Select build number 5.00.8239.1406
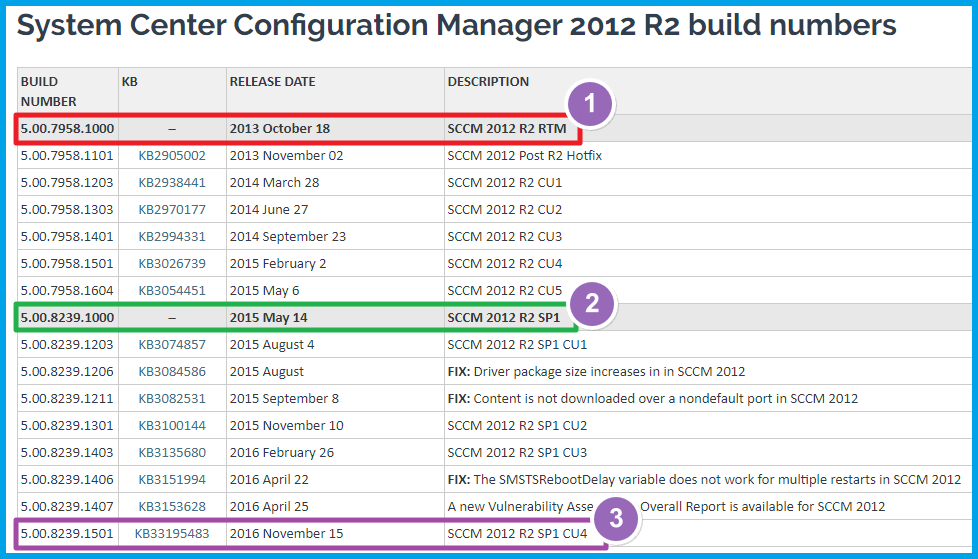 tap(67, 480)
